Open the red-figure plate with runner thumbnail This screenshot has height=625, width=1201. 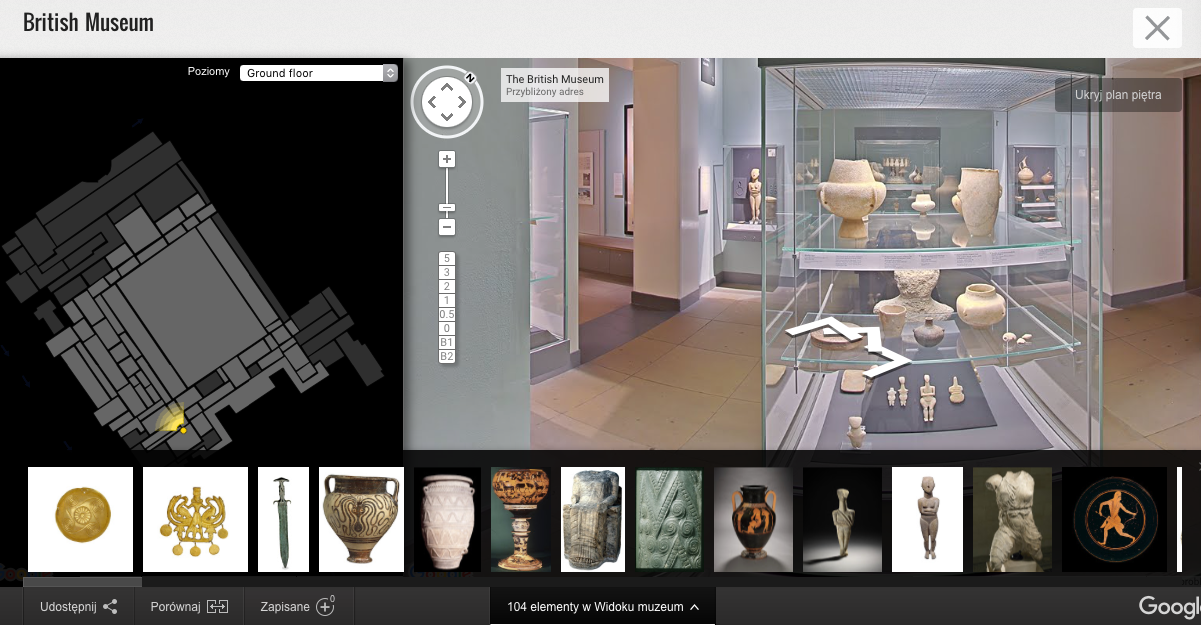1114,519
